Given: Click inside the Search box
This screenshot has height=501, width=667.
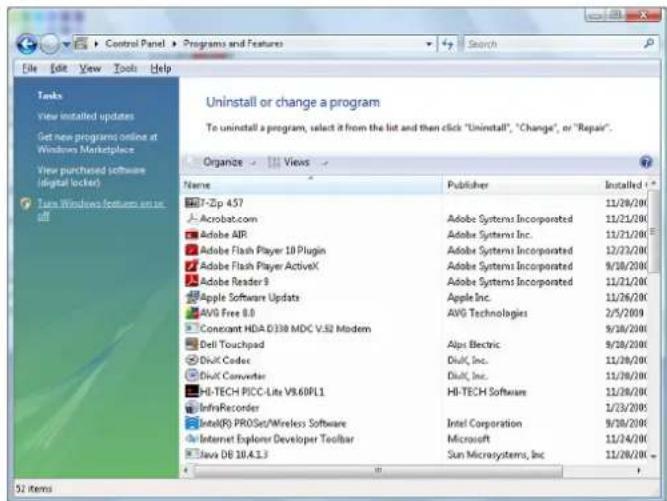Looking at the screenshot, I should click(x=553, y=44).
